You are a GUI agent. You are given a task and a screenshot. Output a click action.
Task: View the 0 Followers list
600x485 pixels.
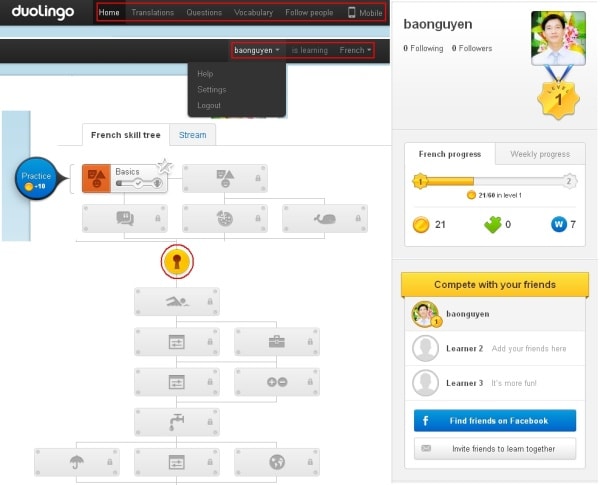tap(472, 48)
